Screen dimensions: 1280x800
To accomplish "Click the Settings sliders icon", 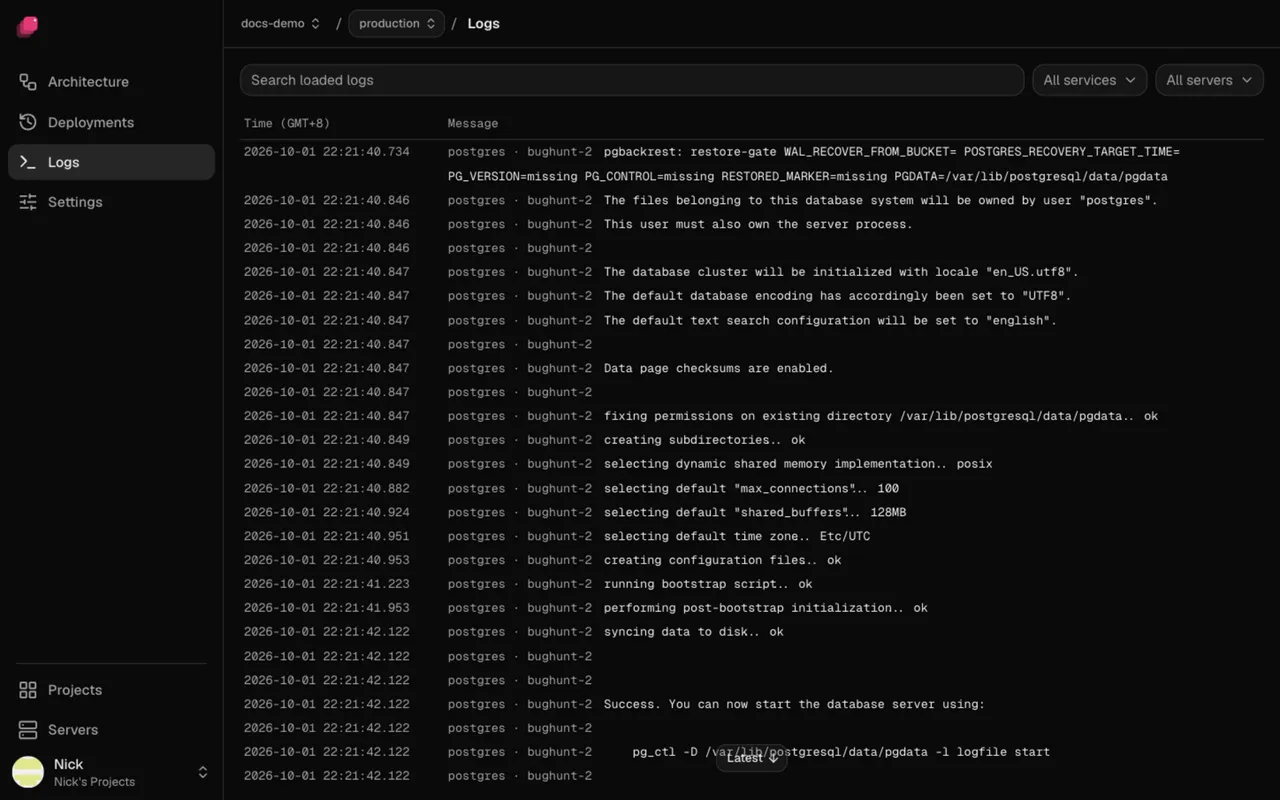I will (28, 202).
